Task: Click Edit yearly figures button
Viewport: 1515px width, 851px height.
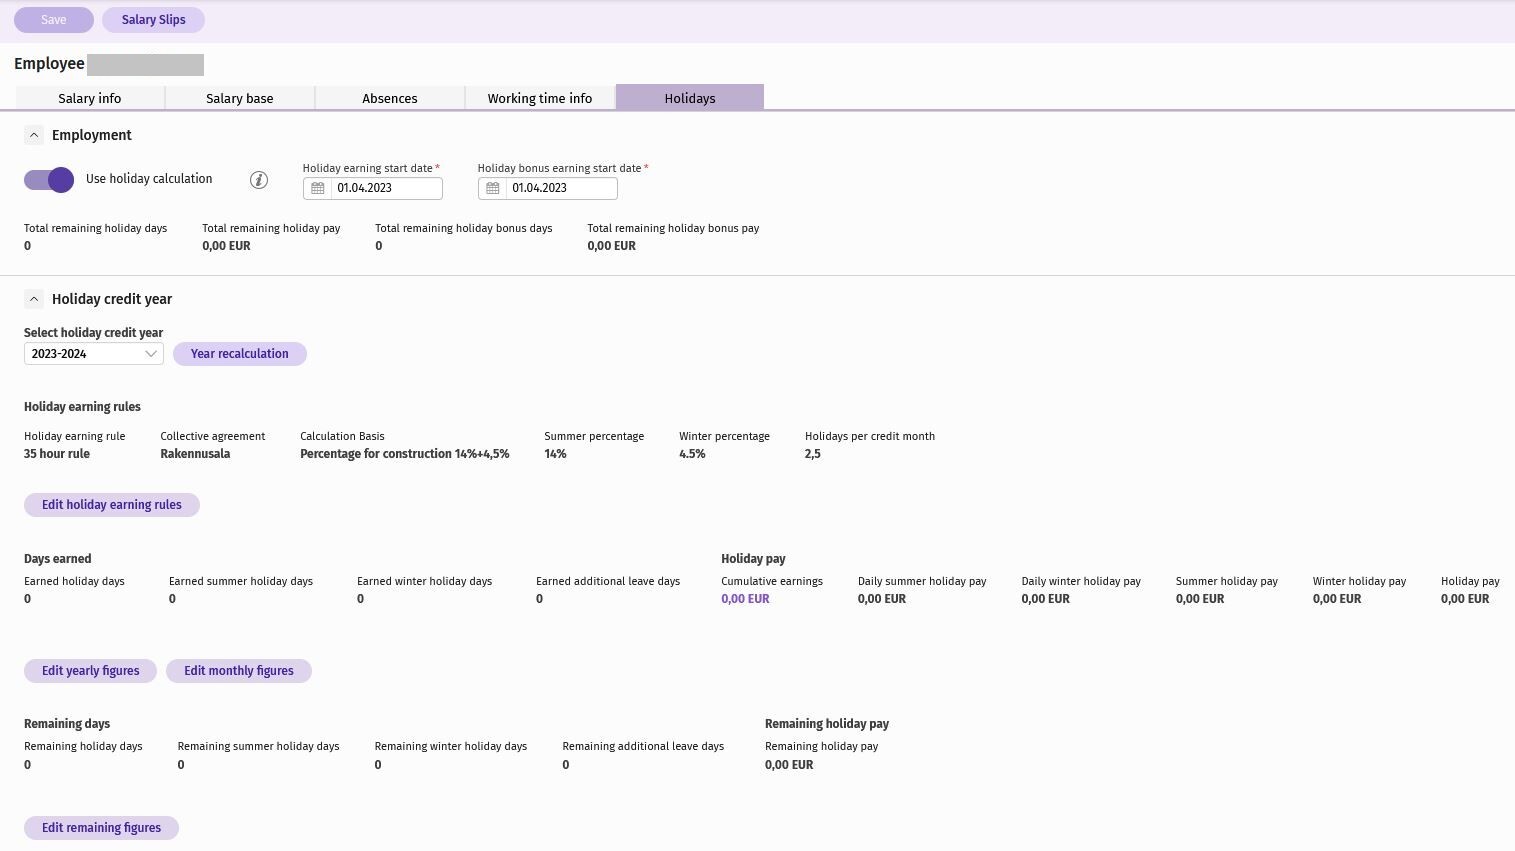Action: [x=91, y=671]
